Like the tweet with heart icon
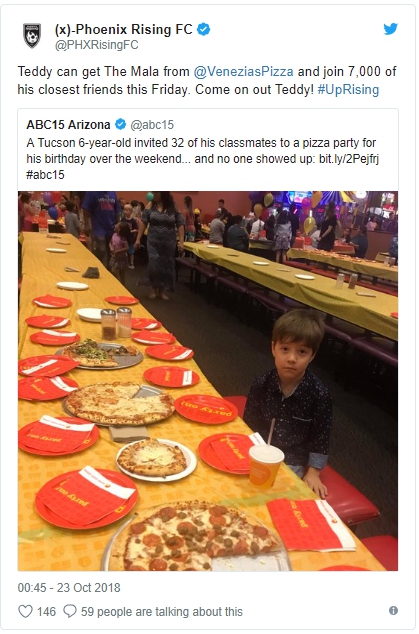419x634 pixels. 25,611
